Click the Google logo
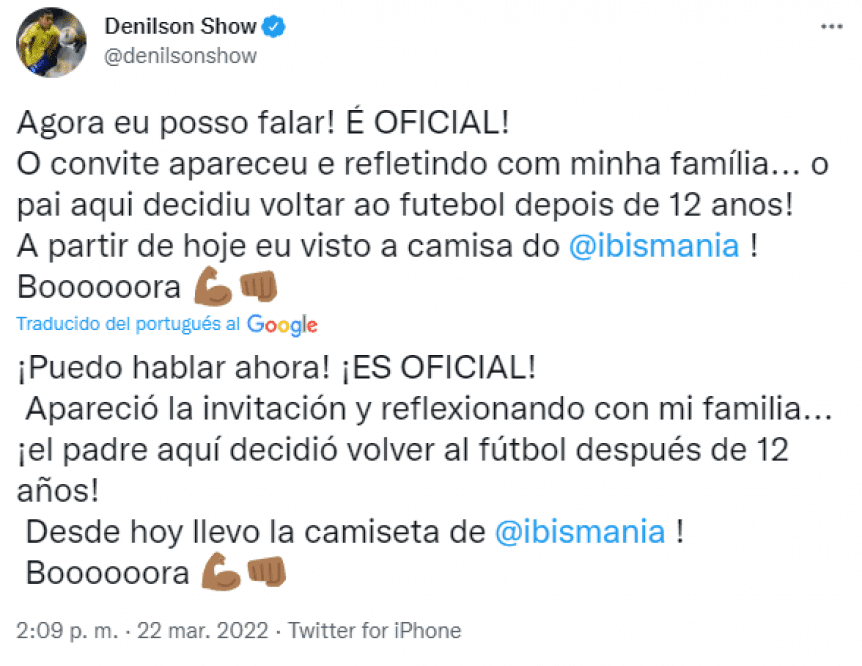 [x=282, y=324]
